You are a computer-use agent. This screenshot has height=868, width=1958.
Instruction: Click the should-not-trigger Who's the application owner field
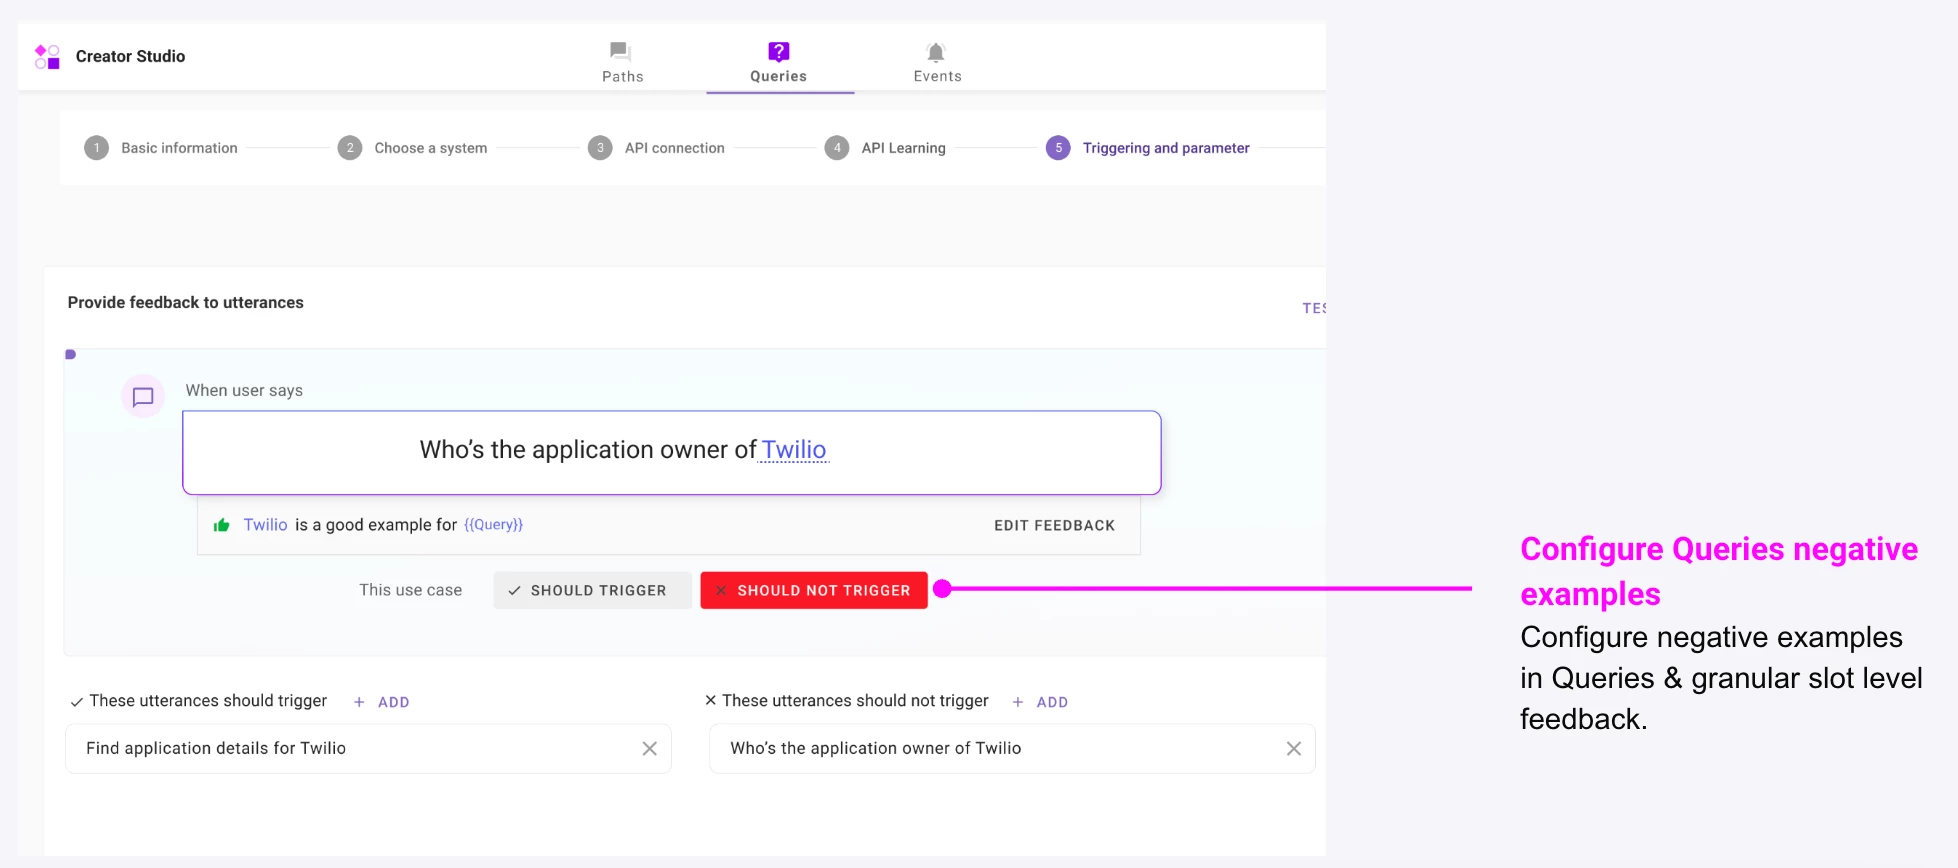[x=1012, y=748]
